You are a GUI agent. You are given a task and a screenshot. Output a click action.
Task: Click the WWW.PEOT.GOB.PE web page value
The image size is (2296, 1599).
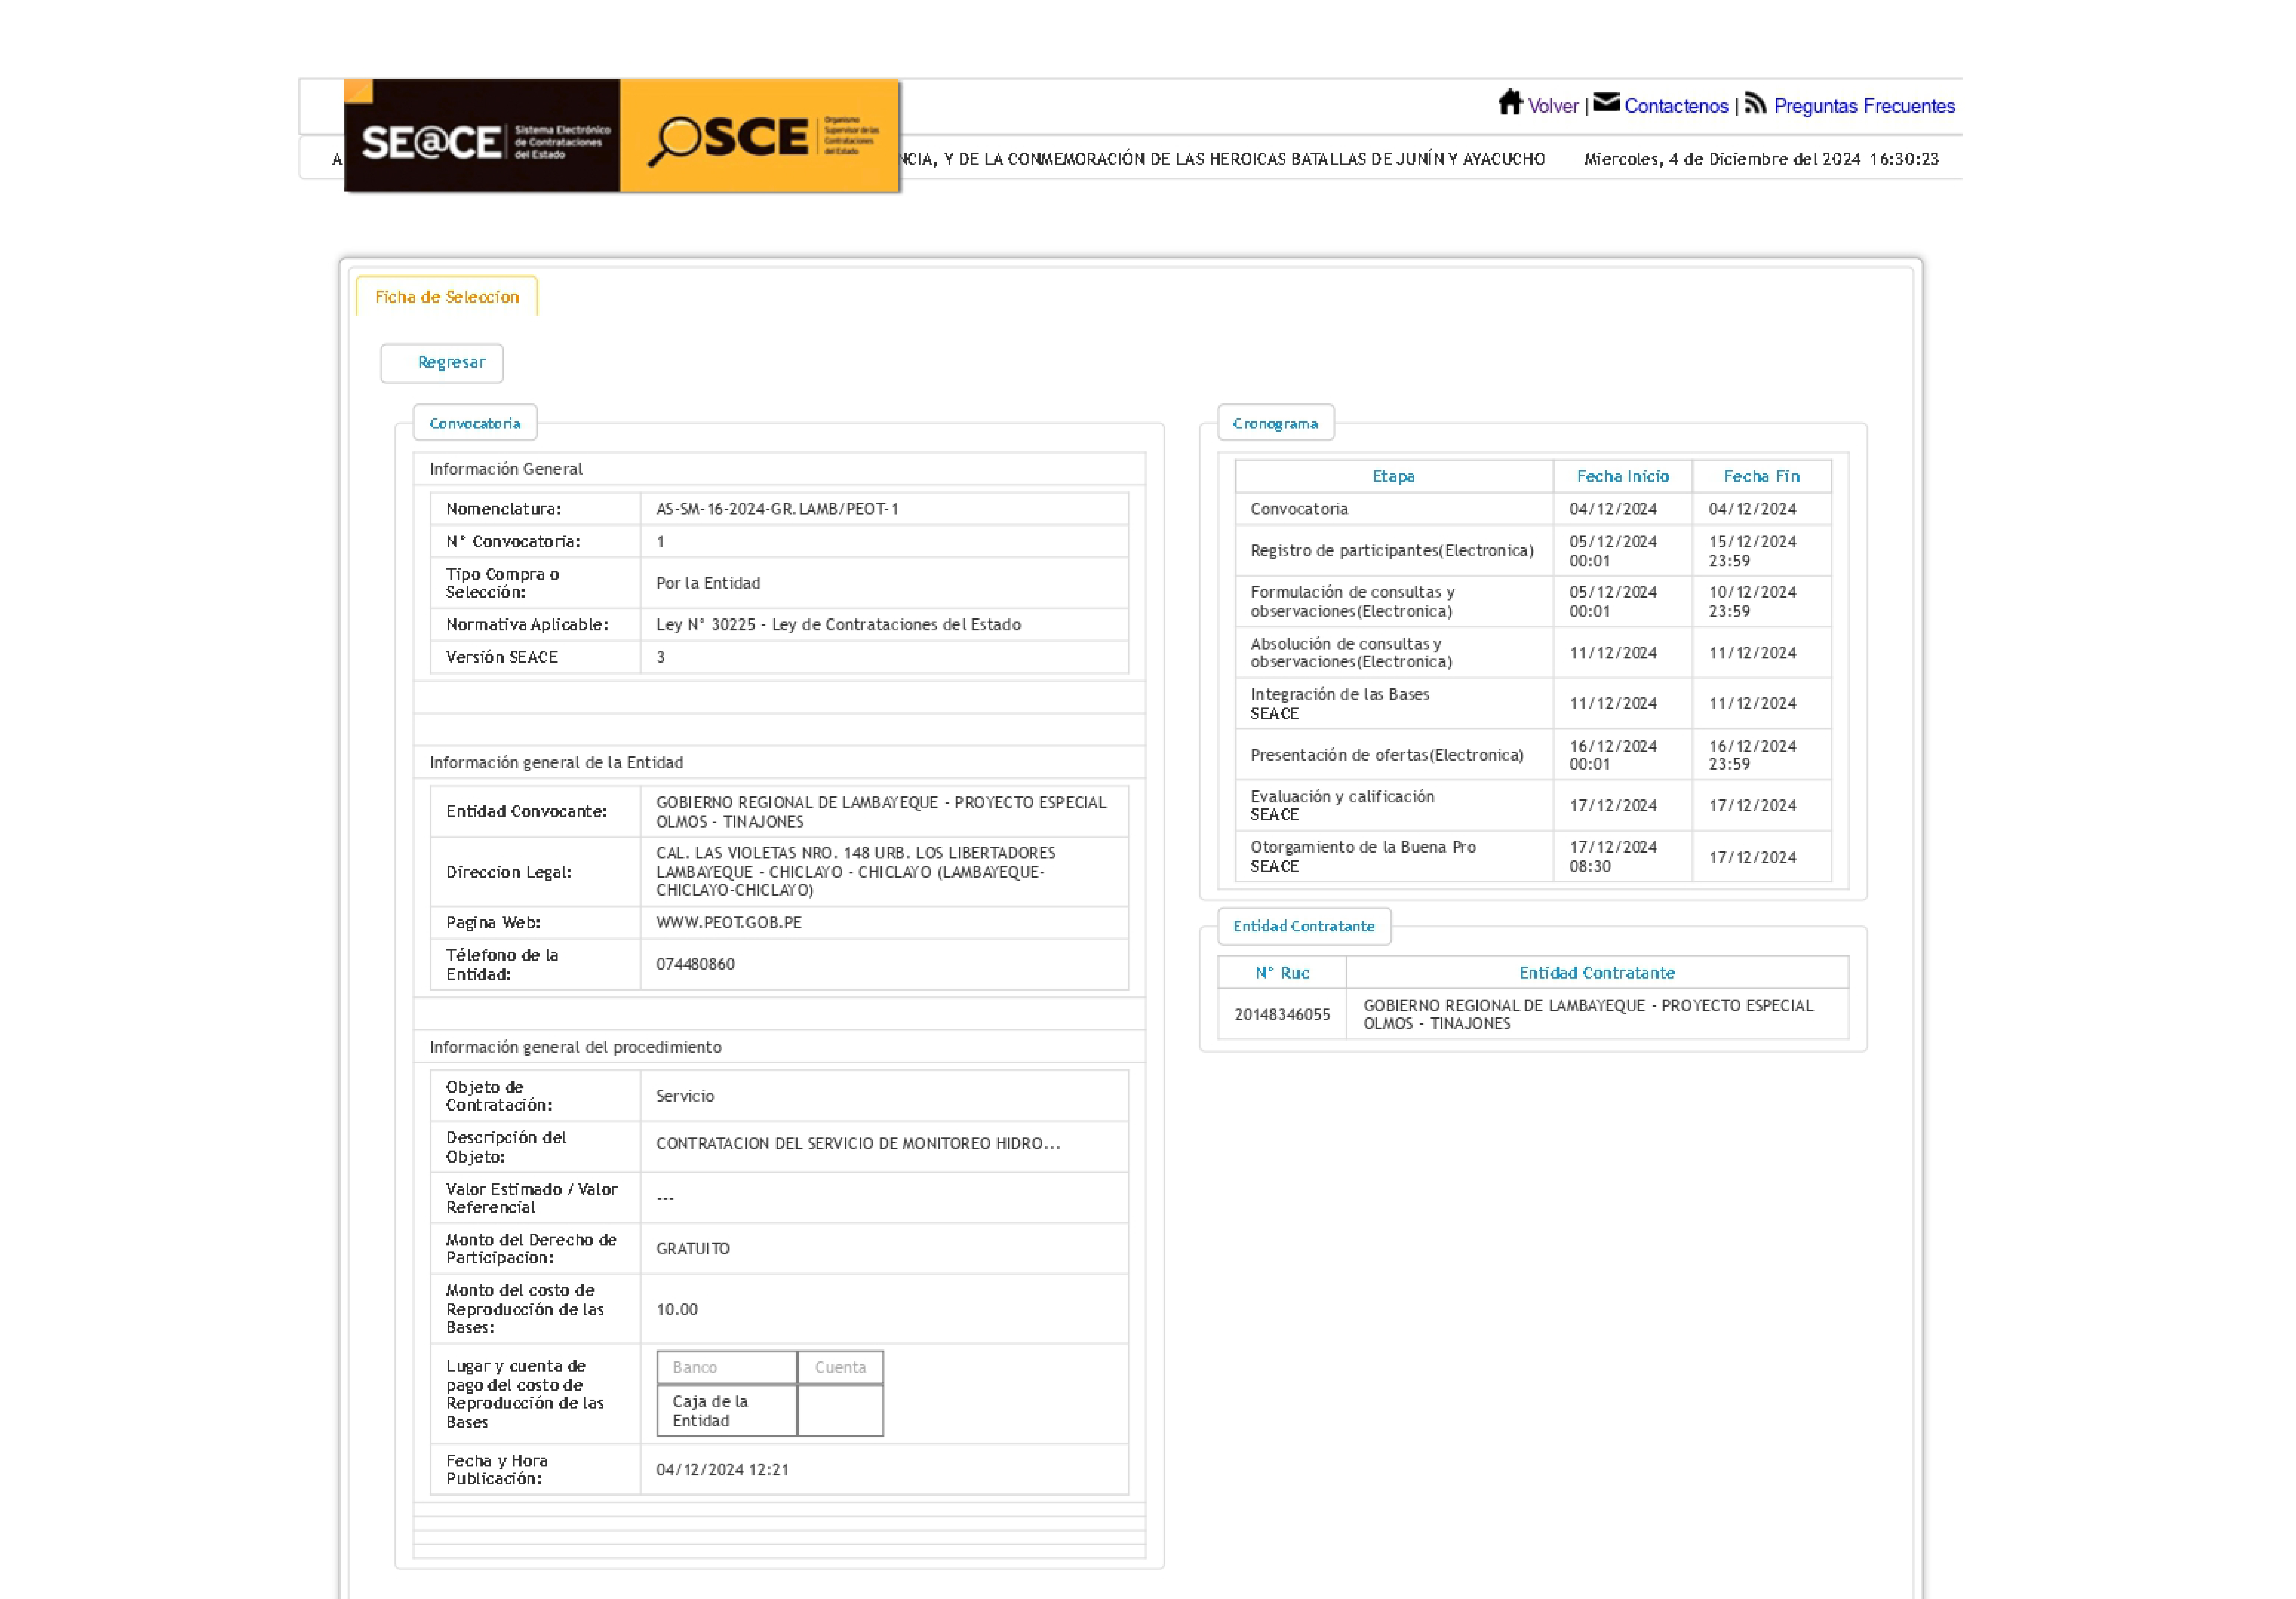pos(729,923)
